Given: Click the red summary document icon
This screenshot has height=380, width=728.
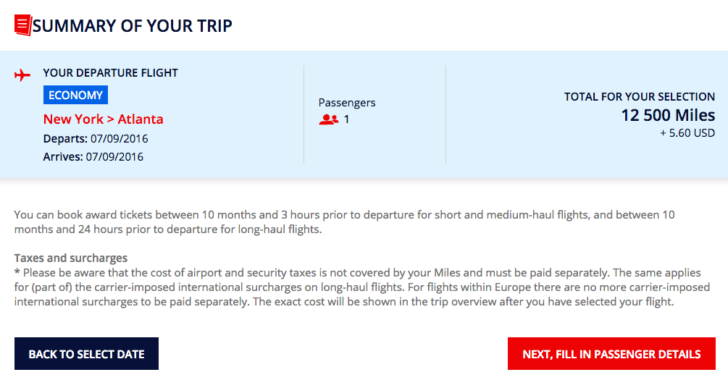Looking at the screenshot, I should [x=23, y=25].
